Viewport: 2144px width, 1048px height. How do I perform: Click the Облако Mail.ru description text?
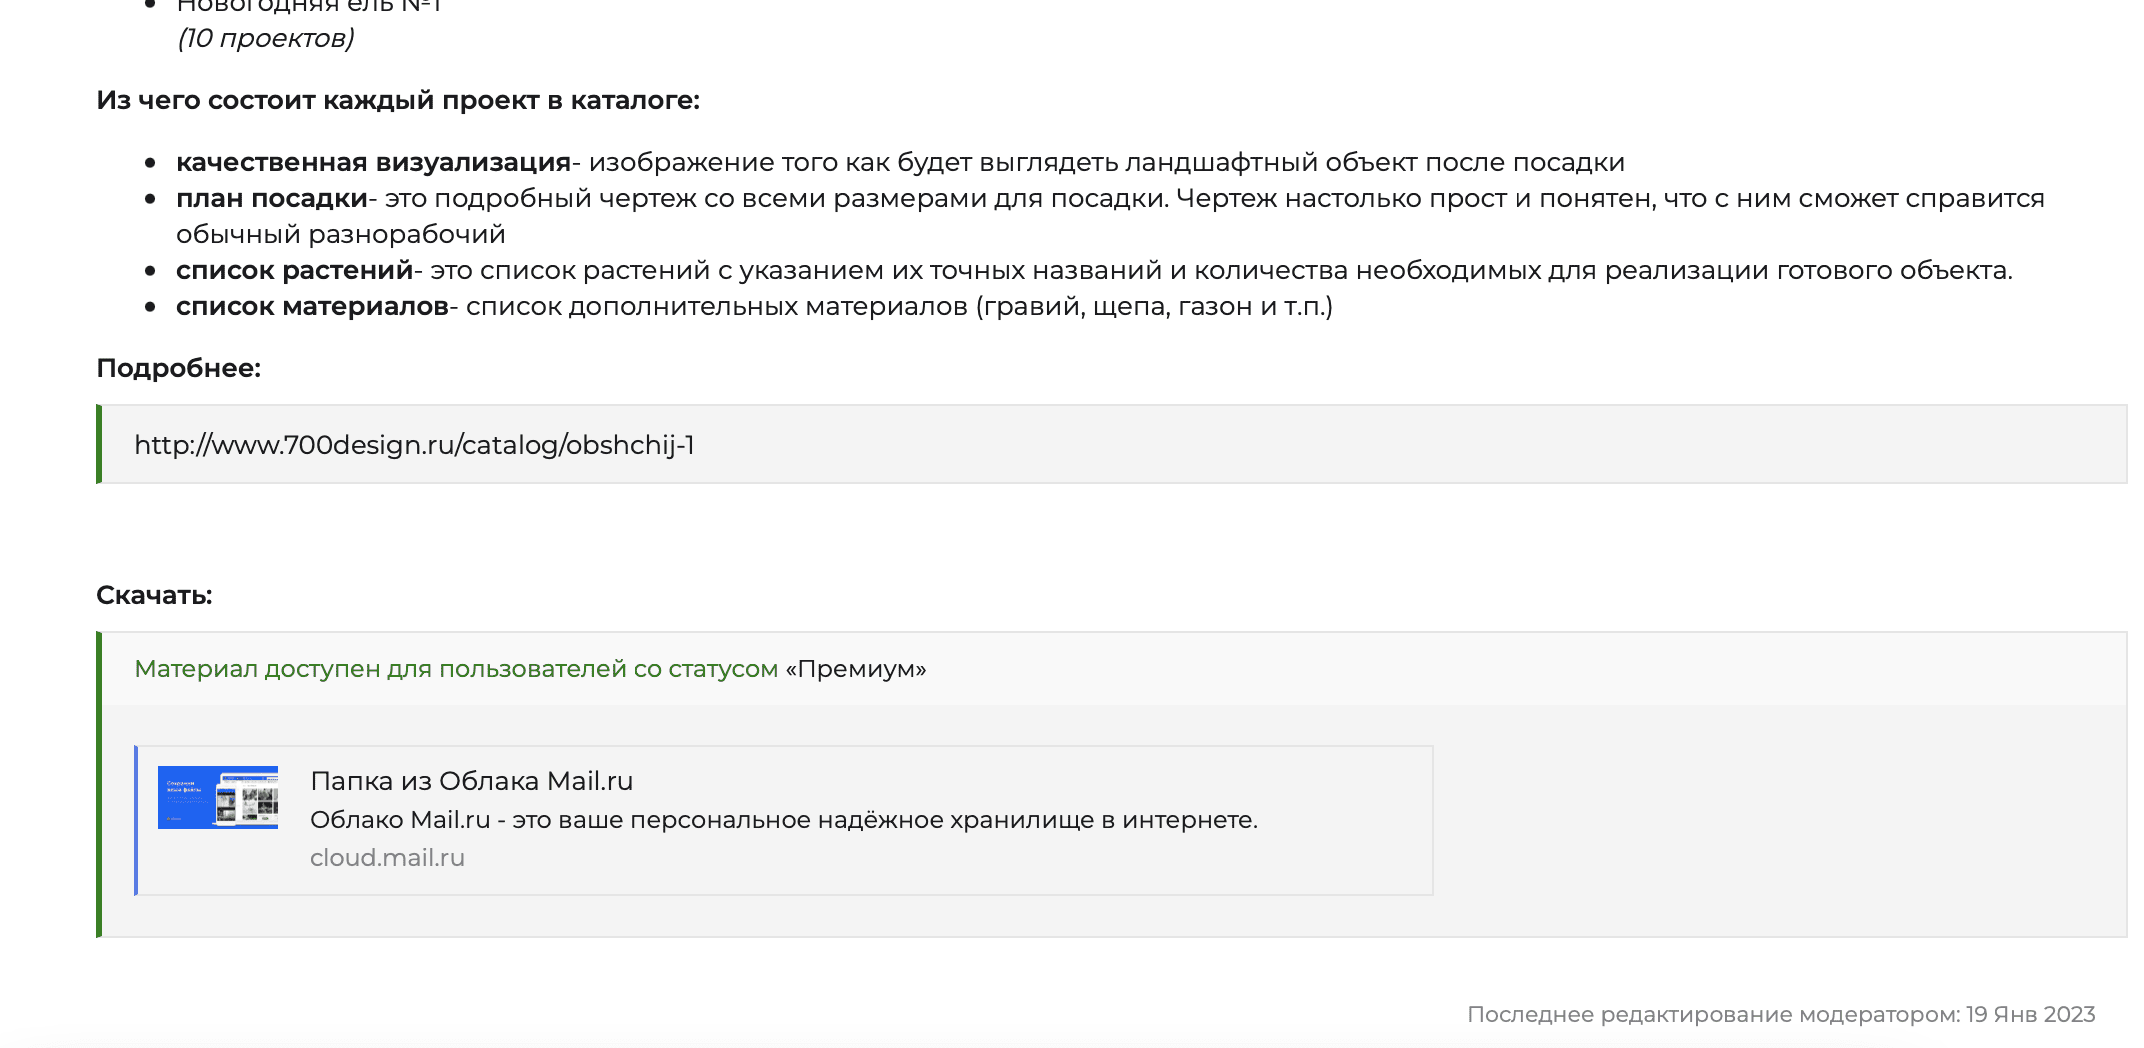(x=784, y=820)
